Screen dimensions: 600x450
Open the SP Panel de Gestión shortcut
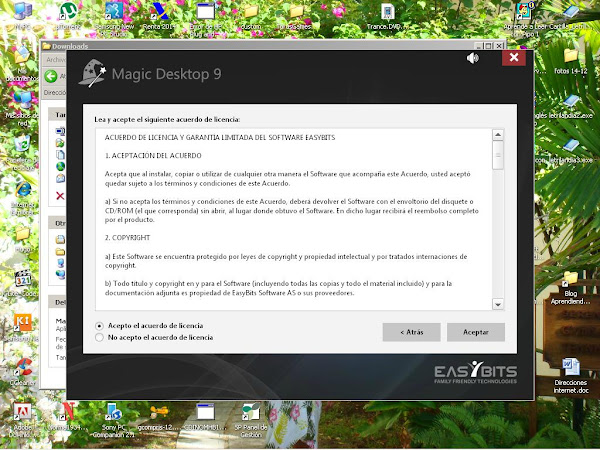pyautogui.click(x=251, y=419)
